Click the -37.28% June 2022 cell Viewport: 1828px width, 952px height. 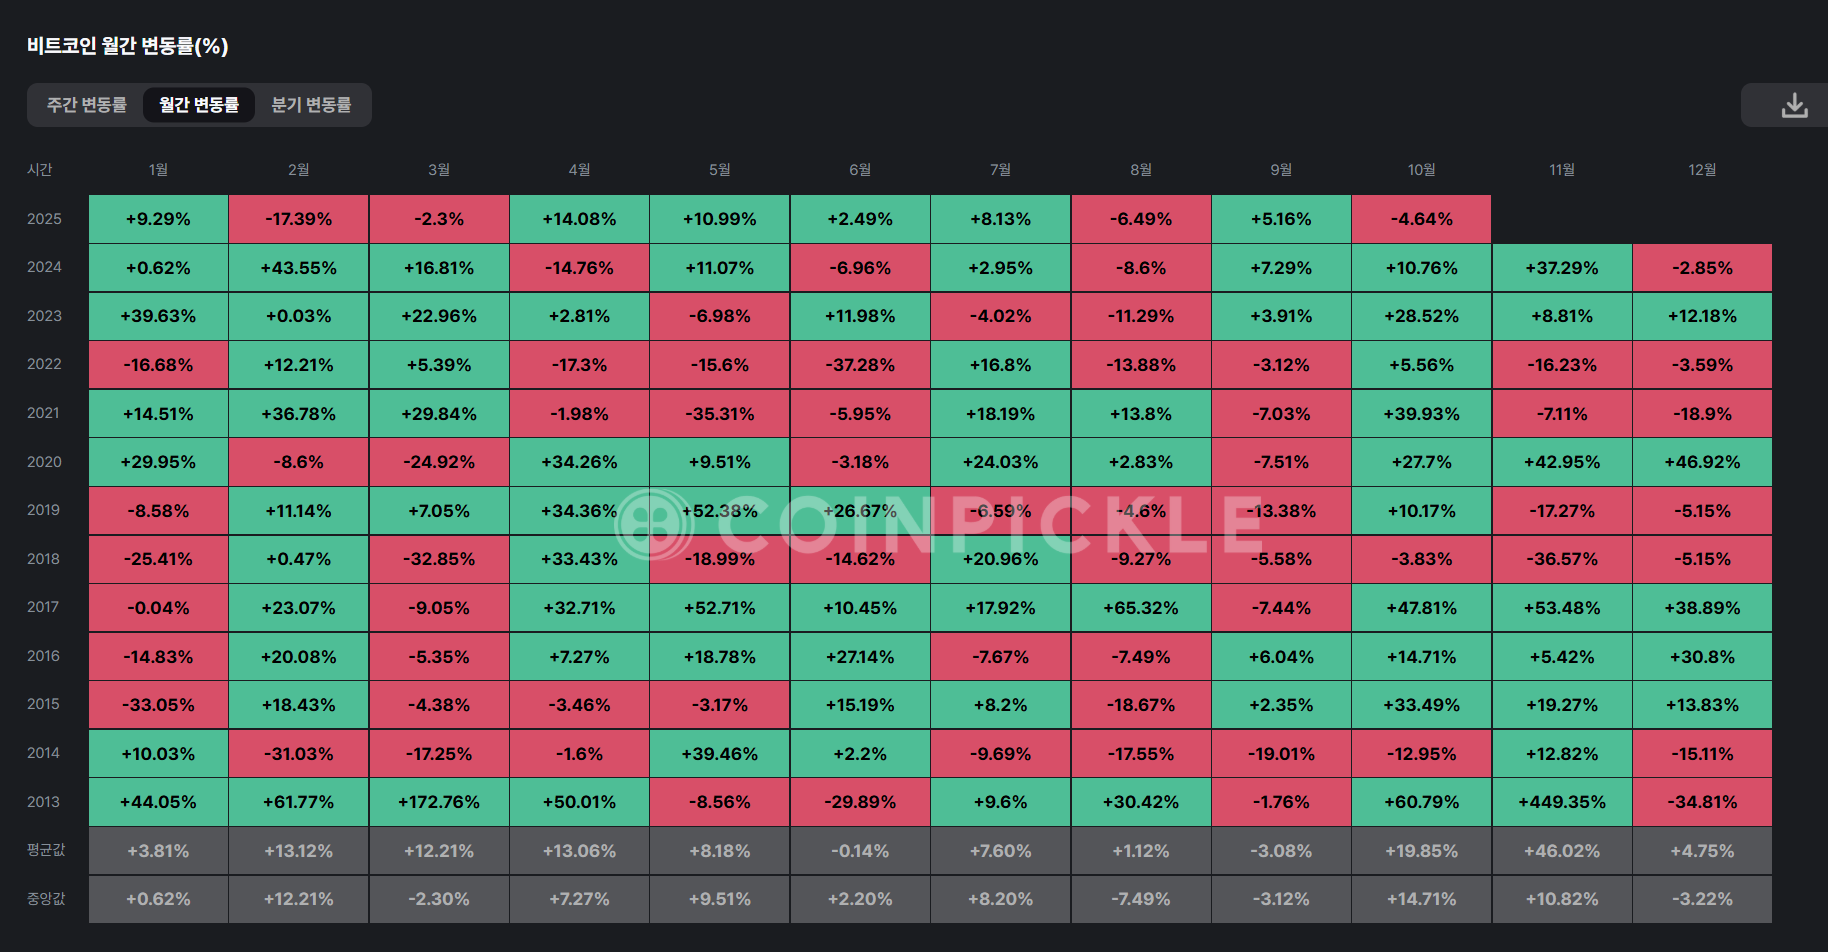[860, 365]
